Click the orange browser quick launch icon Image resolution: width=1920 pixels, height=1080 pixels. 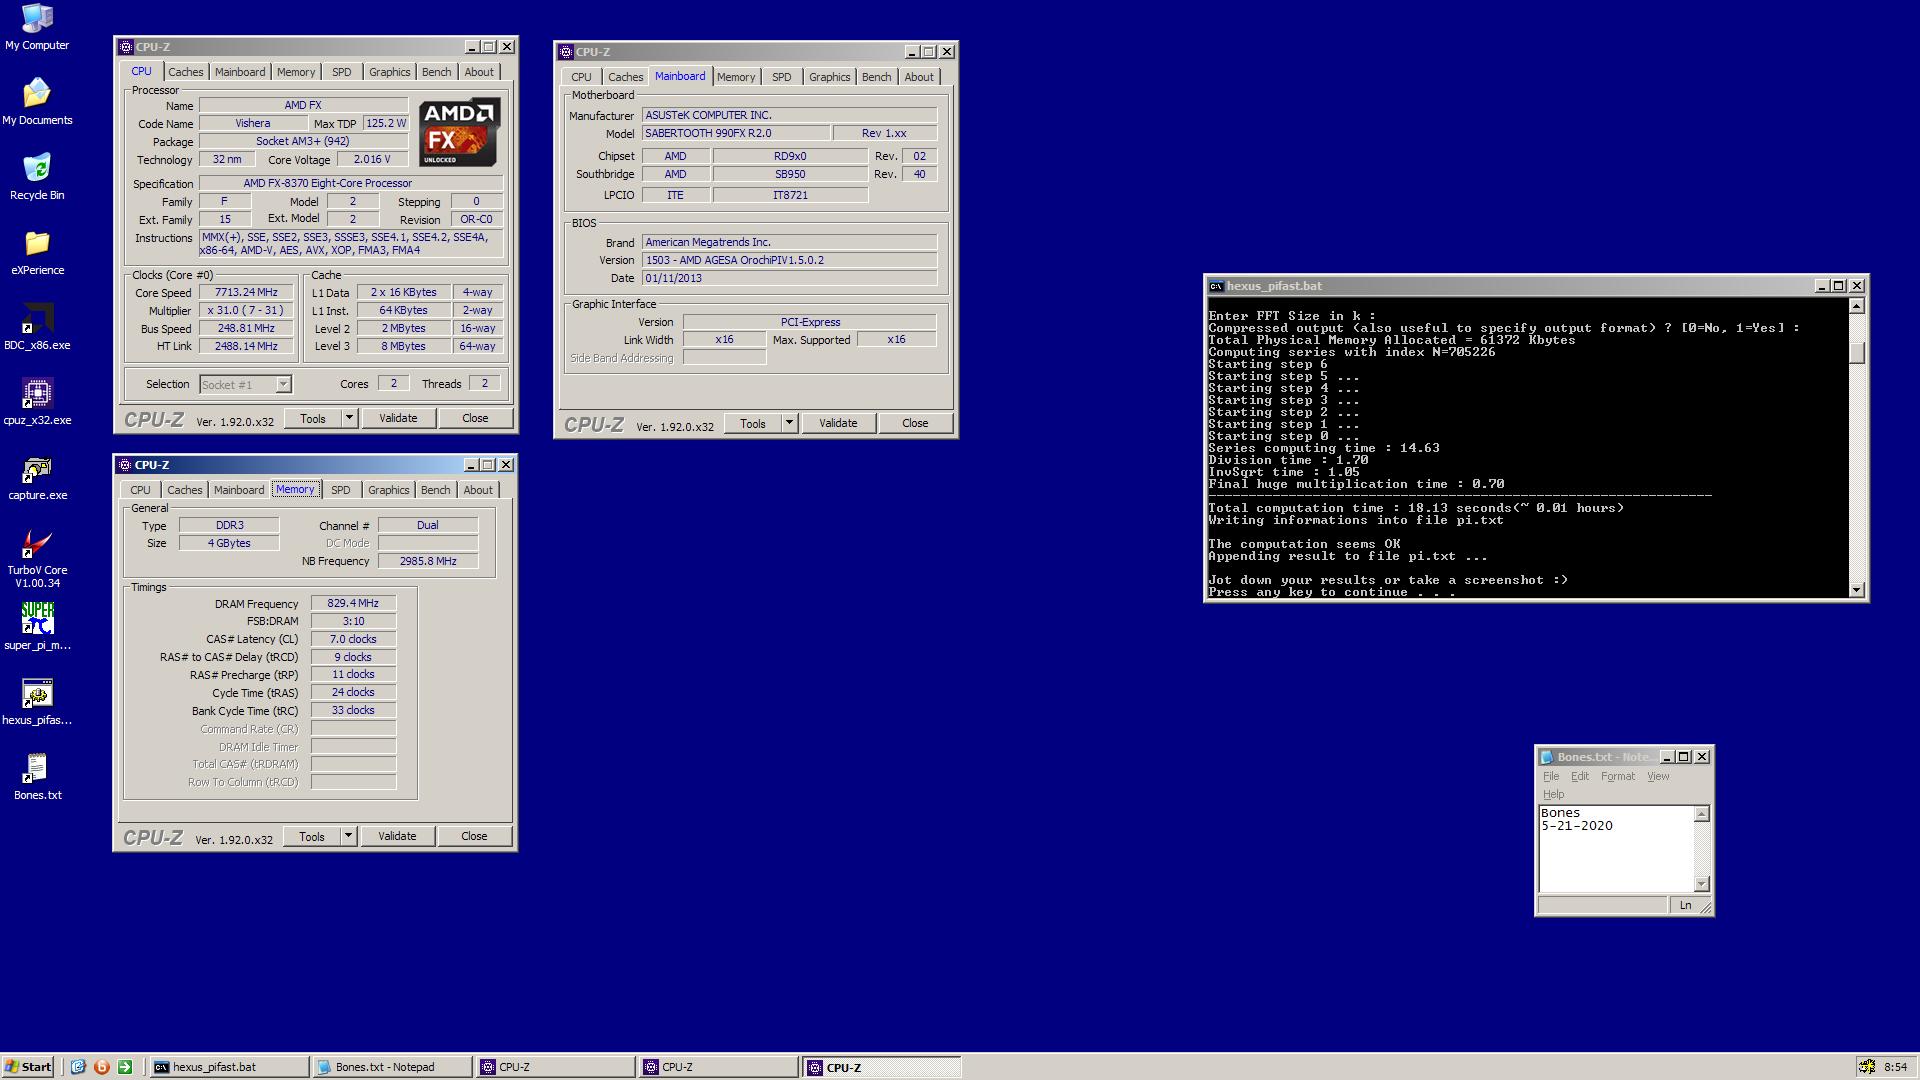point(101,1067)
